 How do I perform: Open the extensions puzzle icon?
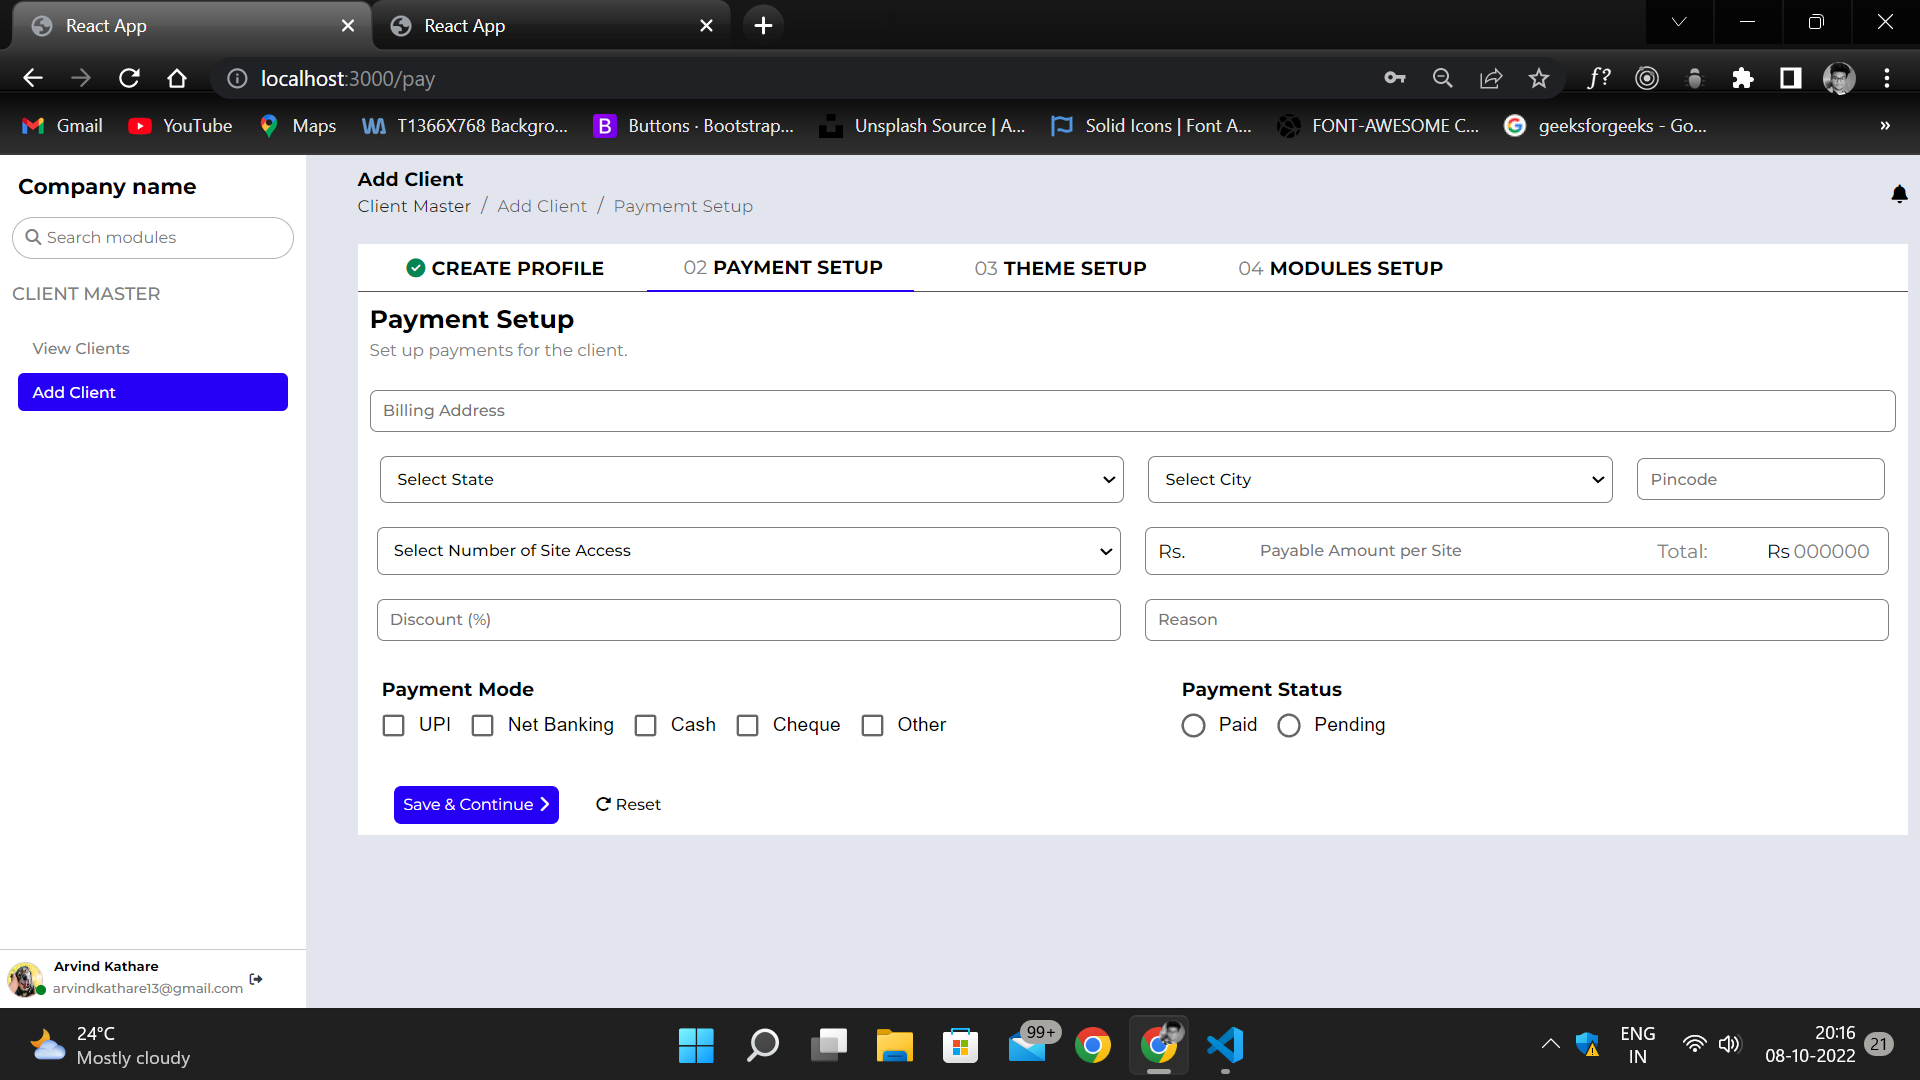[1743, 78]
